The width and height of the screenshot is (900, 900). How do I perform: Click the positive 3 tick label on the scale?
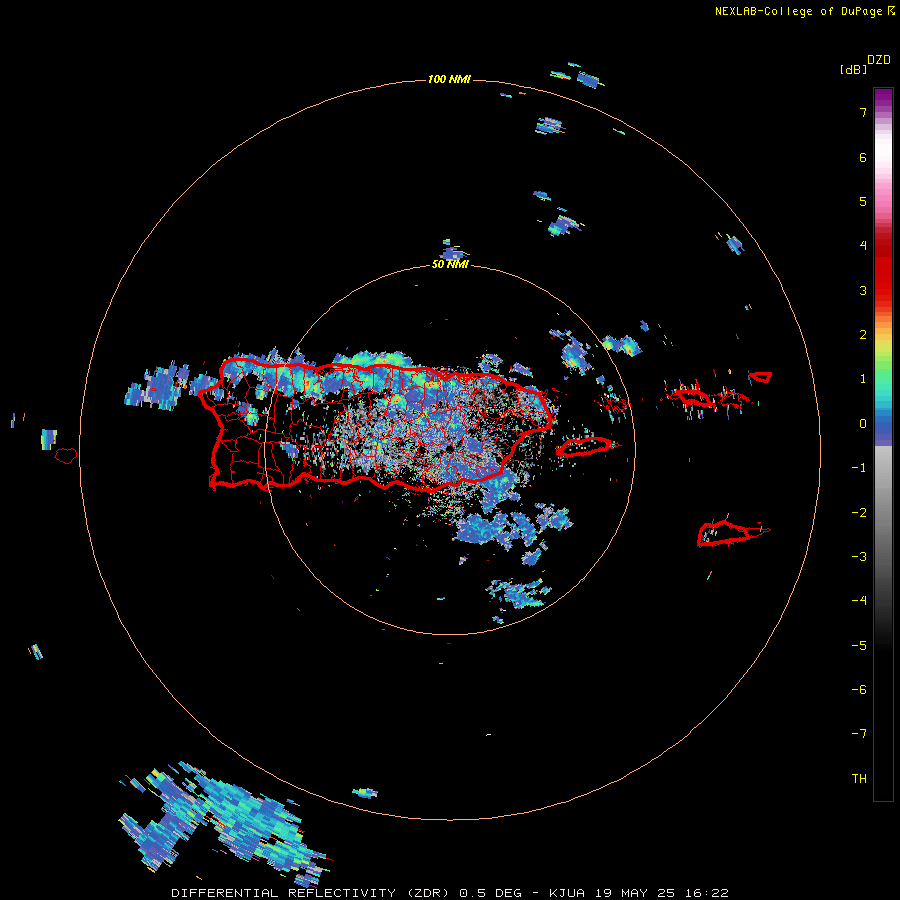[863, 290]
